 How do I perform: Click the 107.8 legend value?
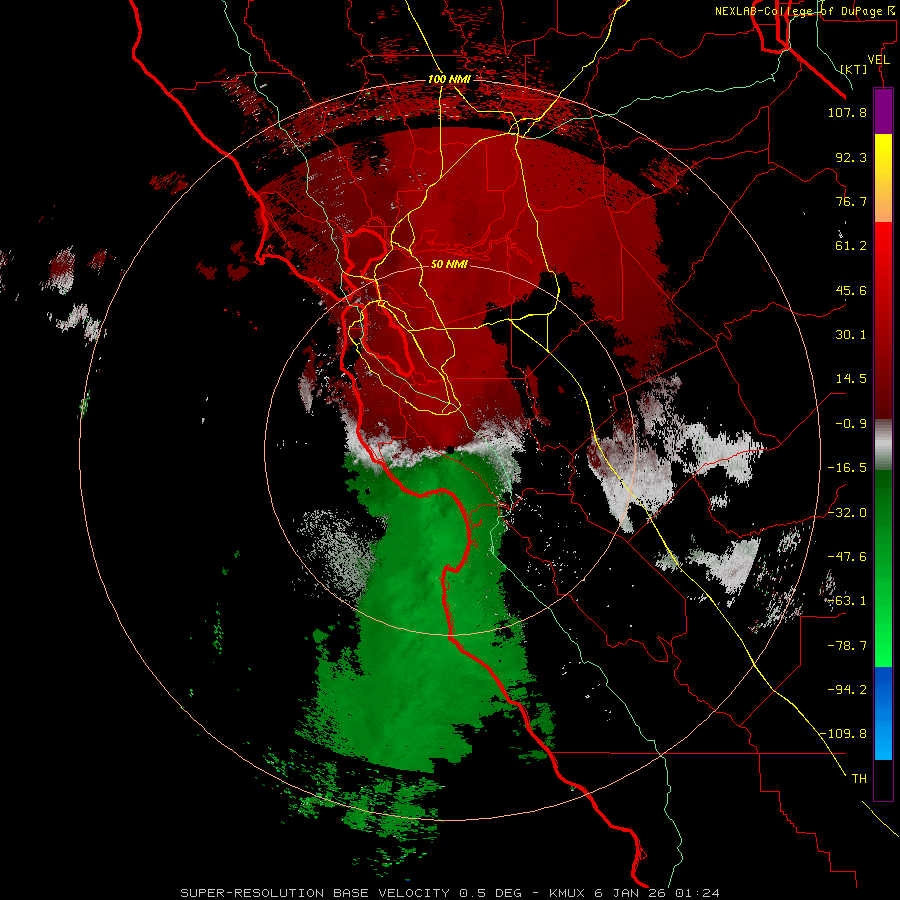coord(847,112)
